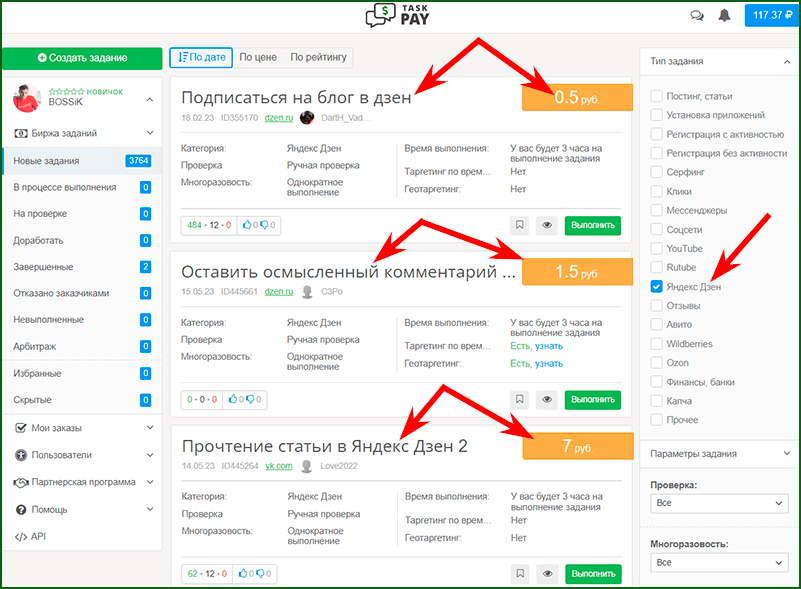Open dzen.ru link in the 15.05.23 task
The image size is (801, 589).
[x=279, y=292]
